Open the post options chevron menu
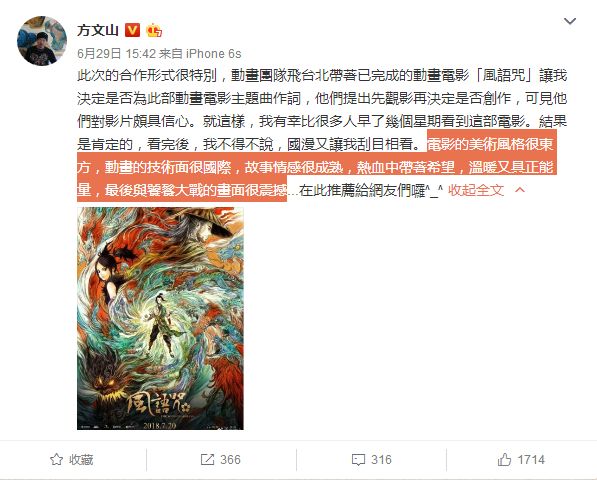Viewport: 597px width, 480px height. point(570,21)
